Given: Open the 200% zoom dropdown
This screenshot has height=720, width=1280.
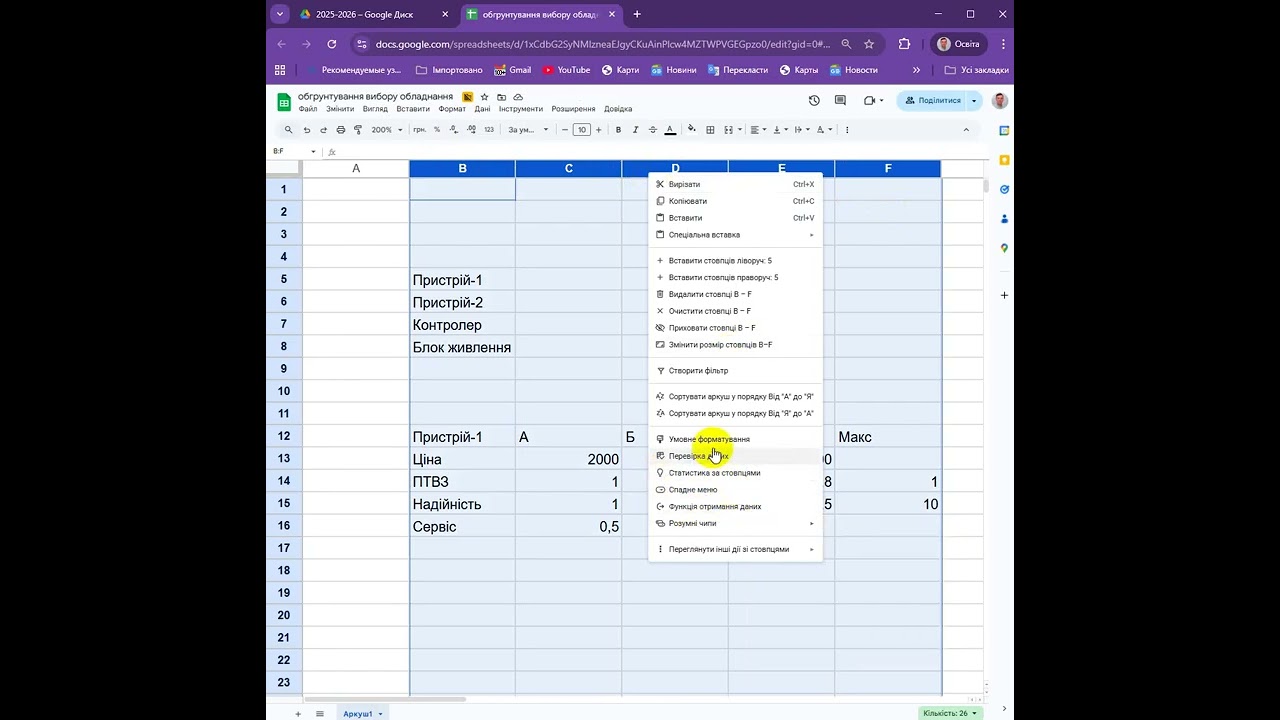Looking at the screenshot, I should 387,130.
